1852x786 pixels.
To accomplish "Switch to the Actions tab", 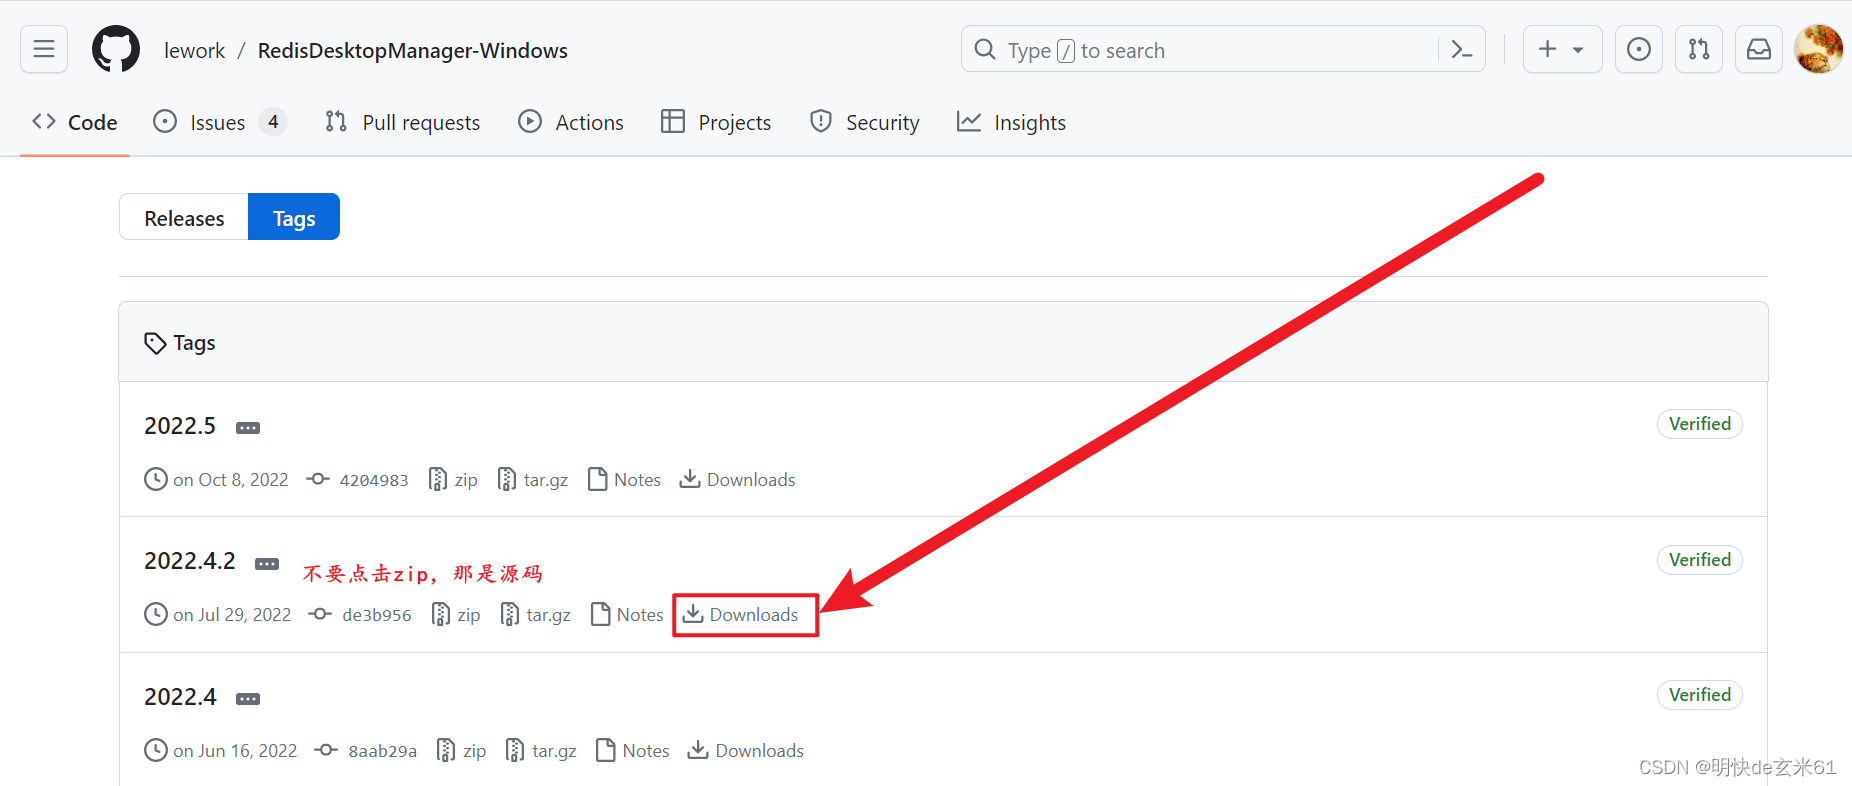I will [571, 122].
